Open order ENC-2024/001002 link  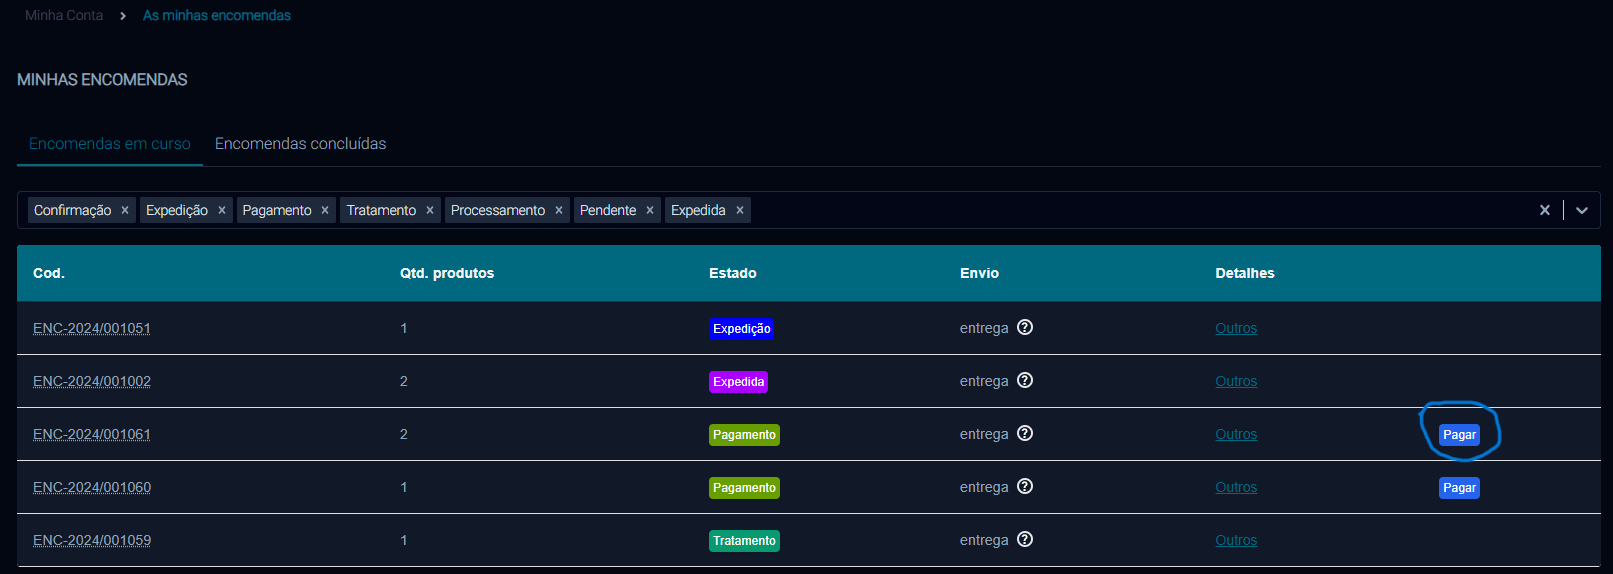click(92, 381)
